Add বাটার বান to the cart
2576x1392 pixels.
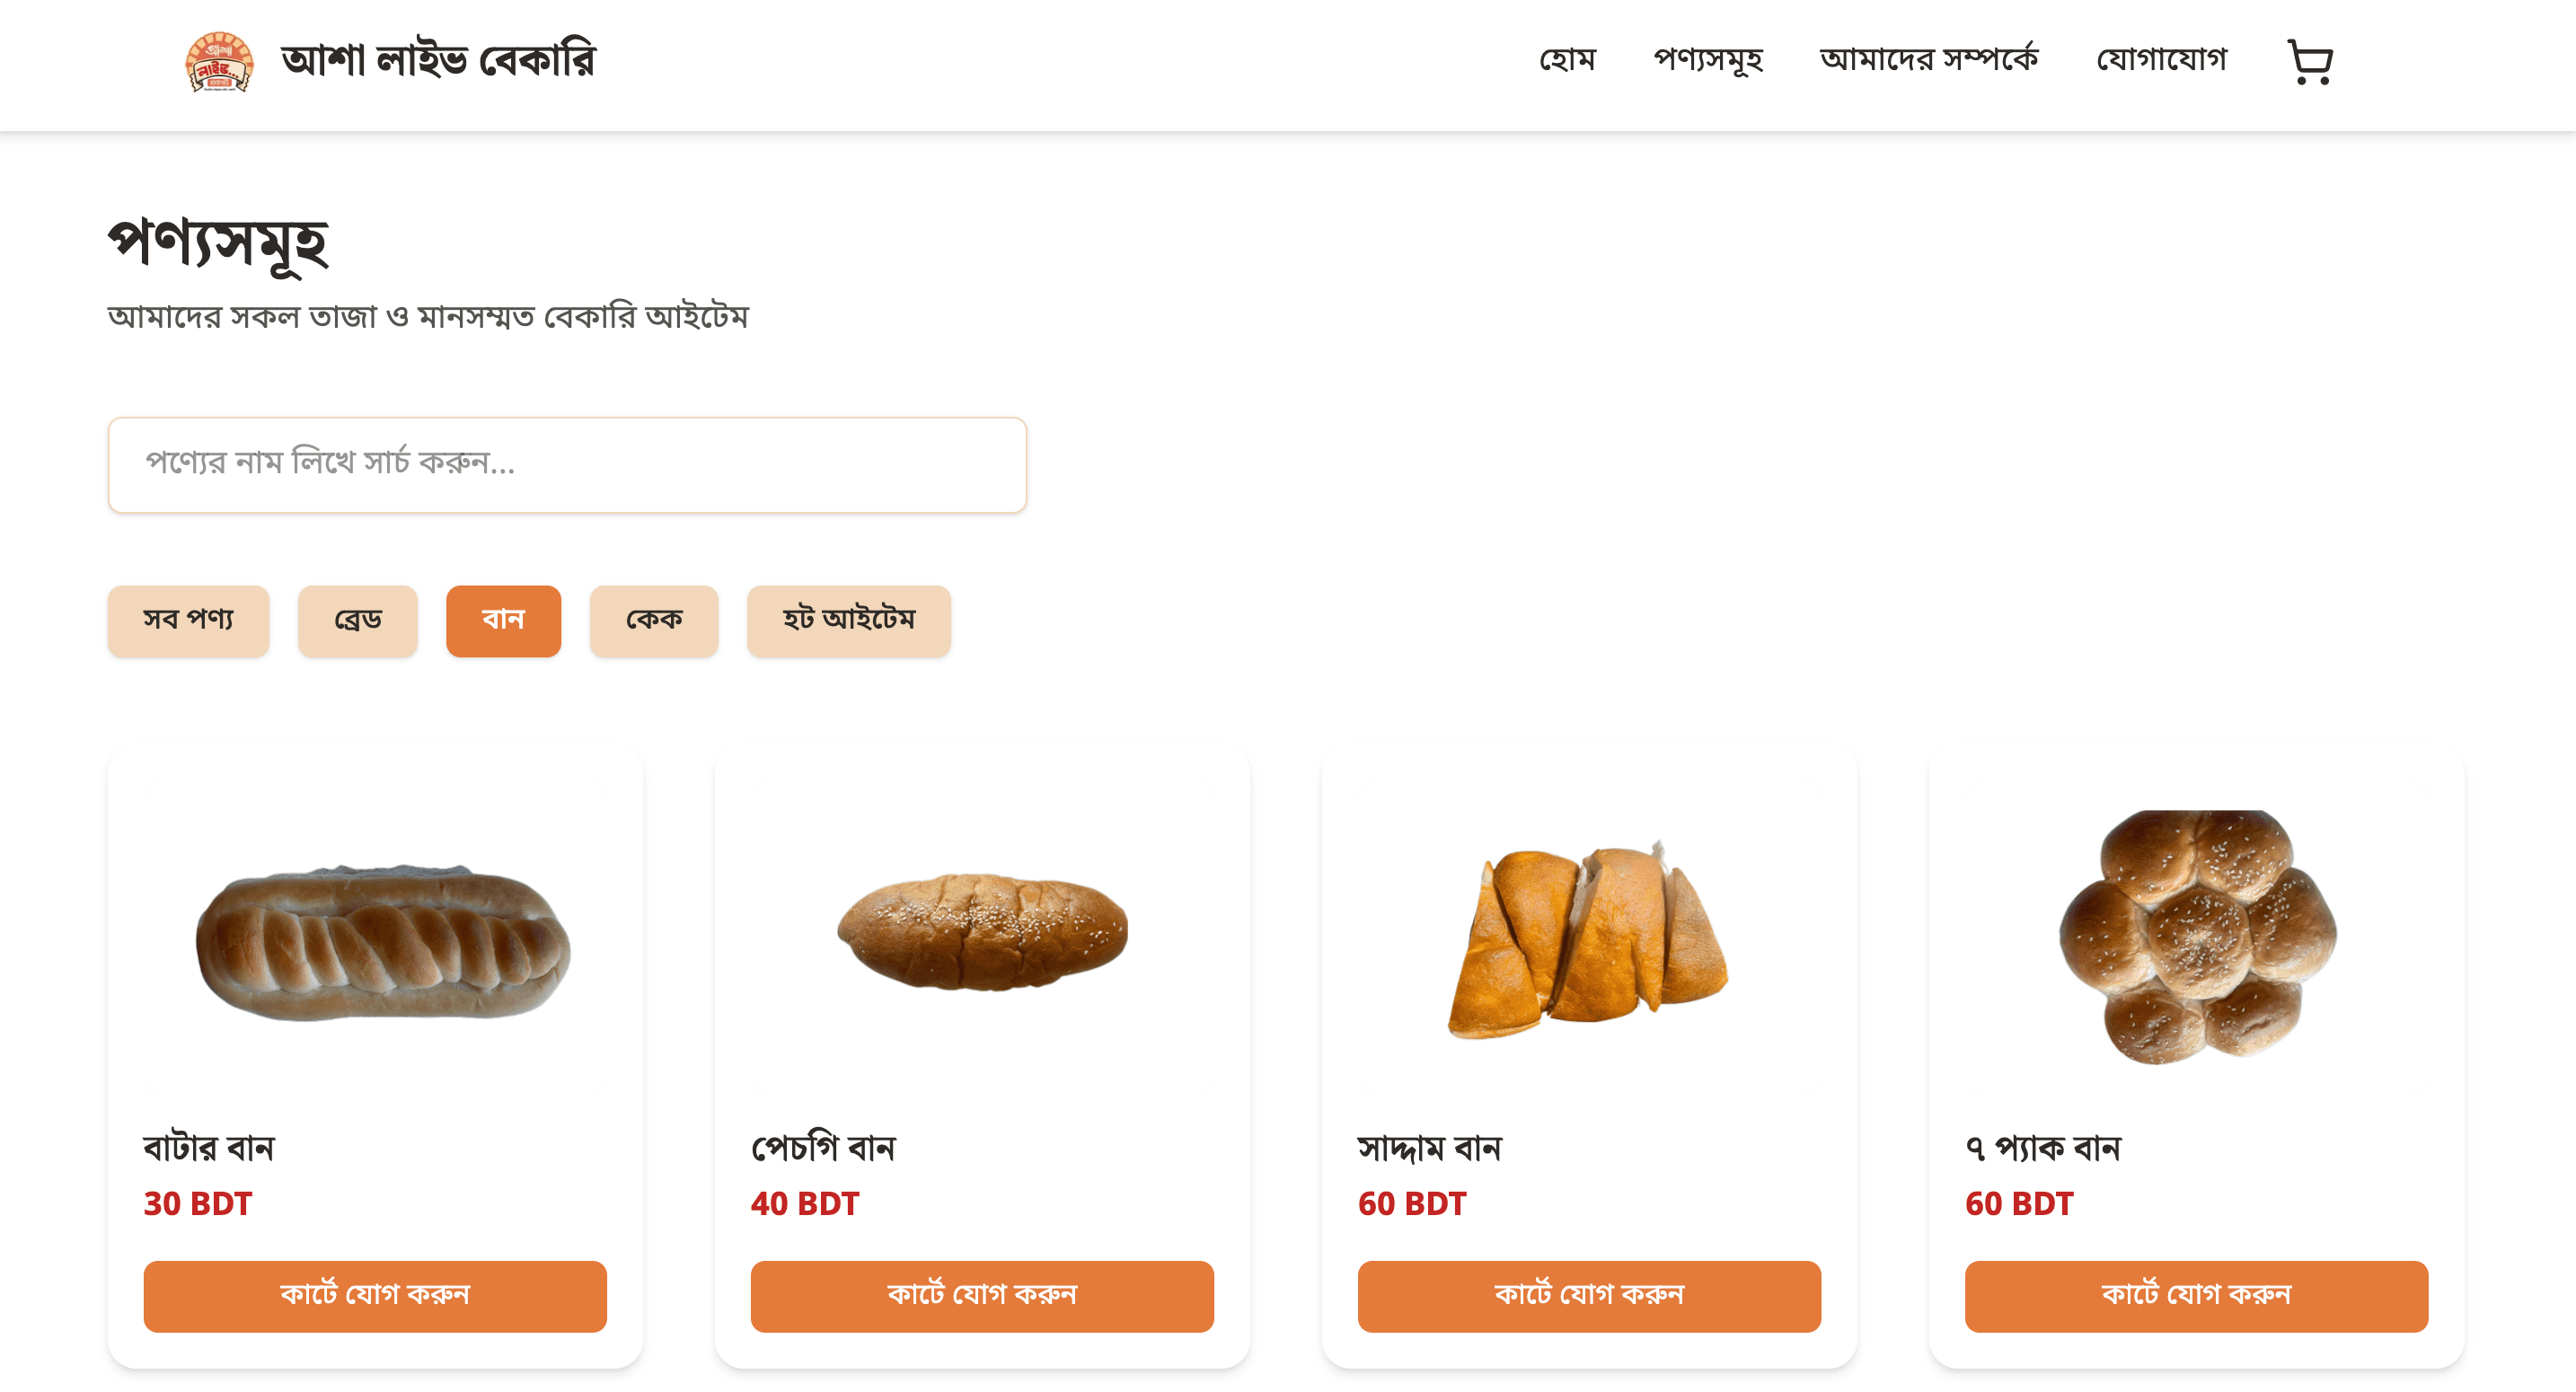coord(375,1296)
